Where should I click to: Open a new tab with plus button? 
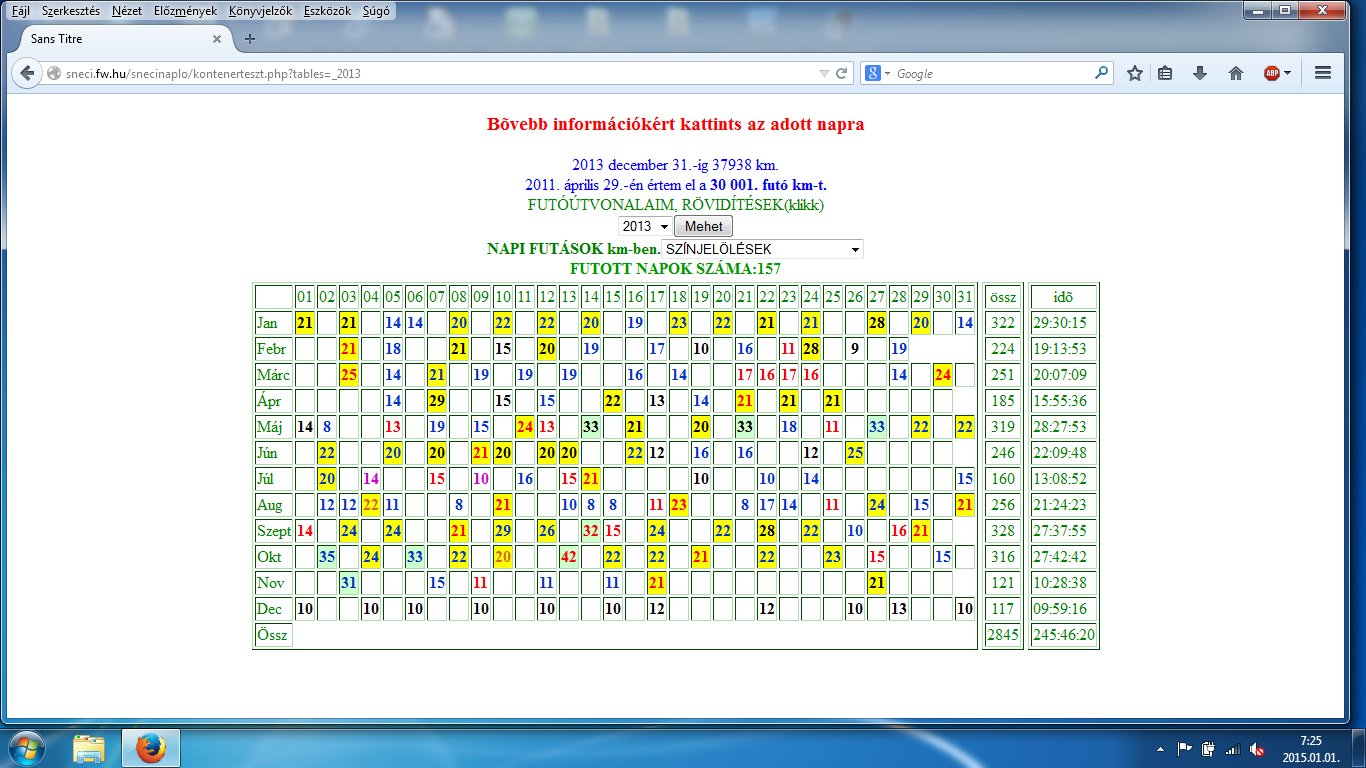tap(250, 39)
